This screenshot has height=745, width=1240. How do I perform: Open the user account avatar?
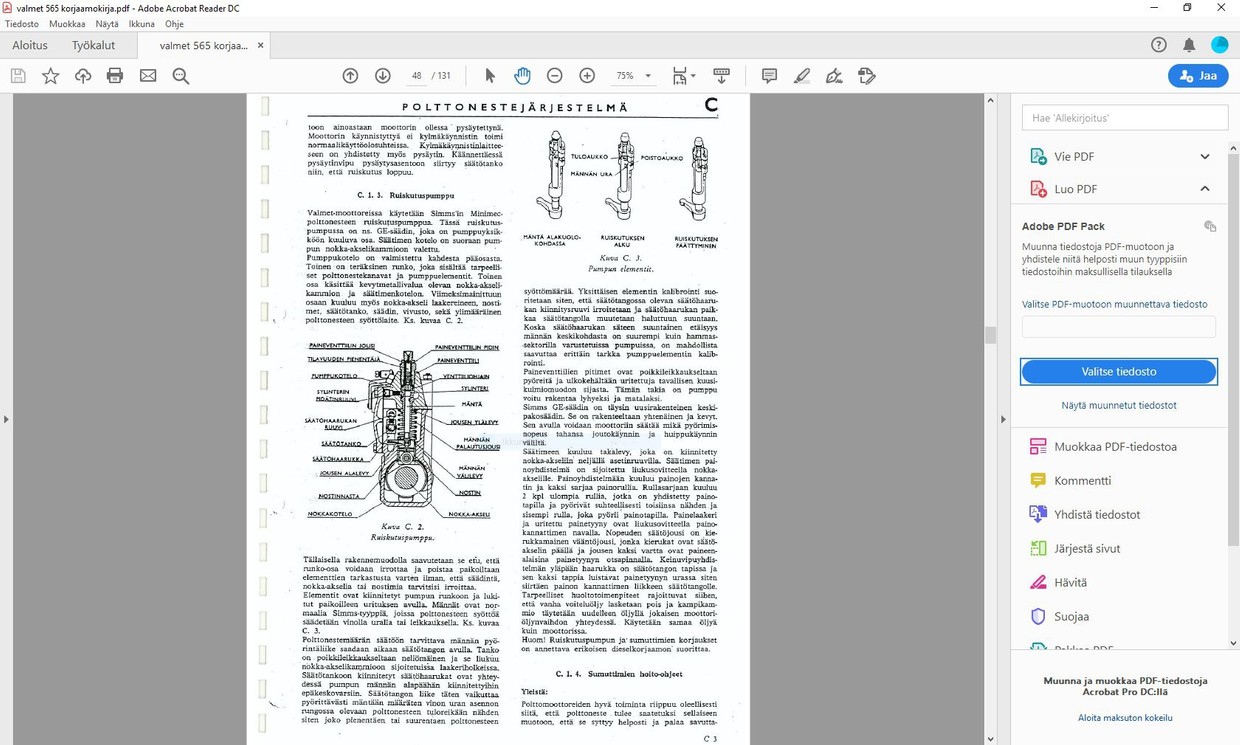(1220, 45)
